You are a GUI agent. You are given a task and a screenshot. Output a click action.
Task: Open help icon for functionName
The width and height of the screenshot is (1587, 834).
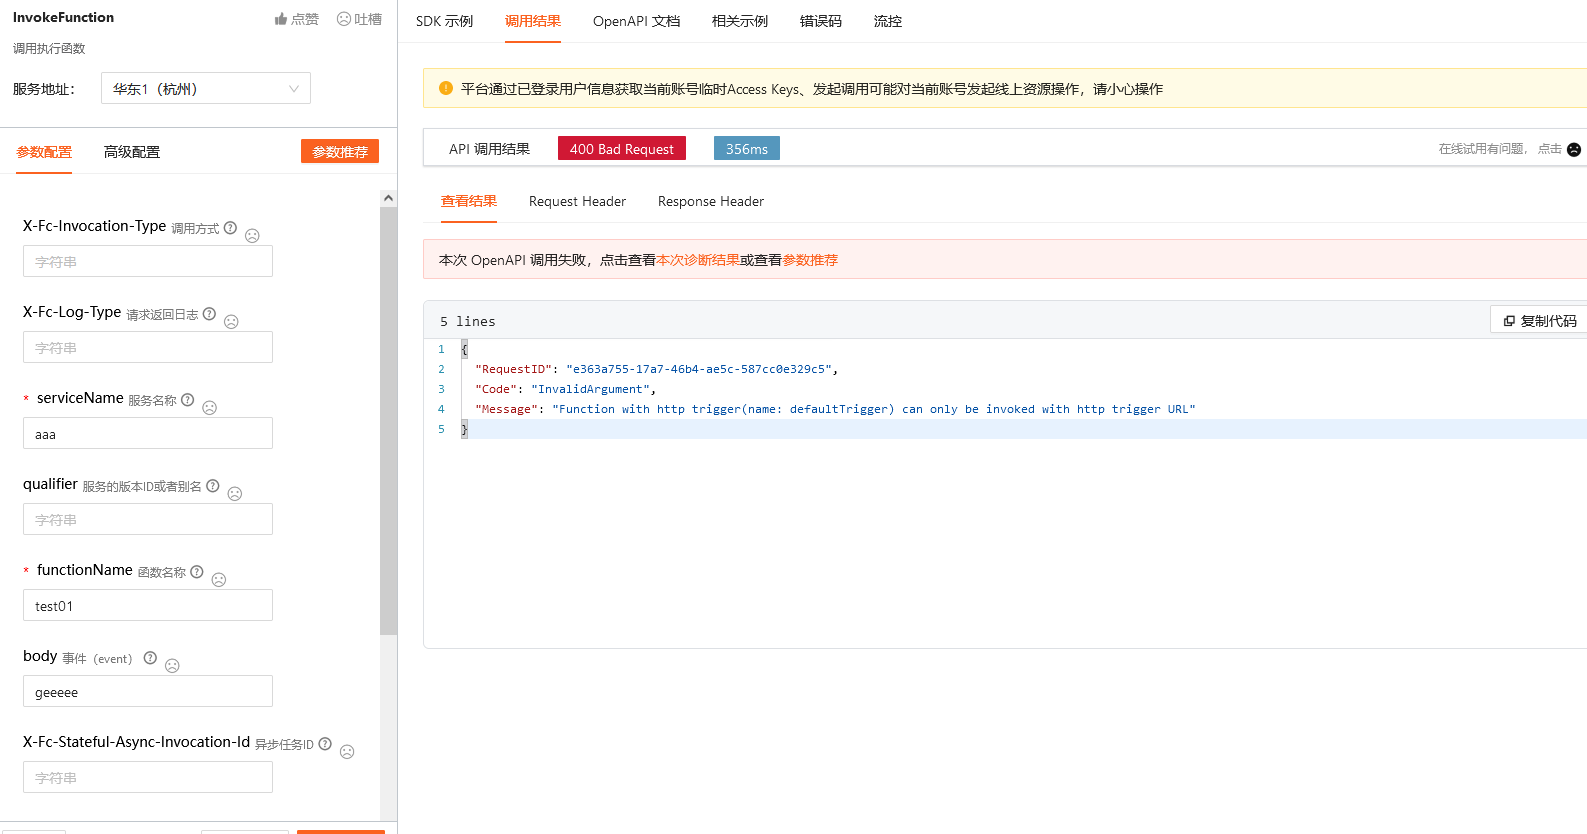tap(196, 572)
